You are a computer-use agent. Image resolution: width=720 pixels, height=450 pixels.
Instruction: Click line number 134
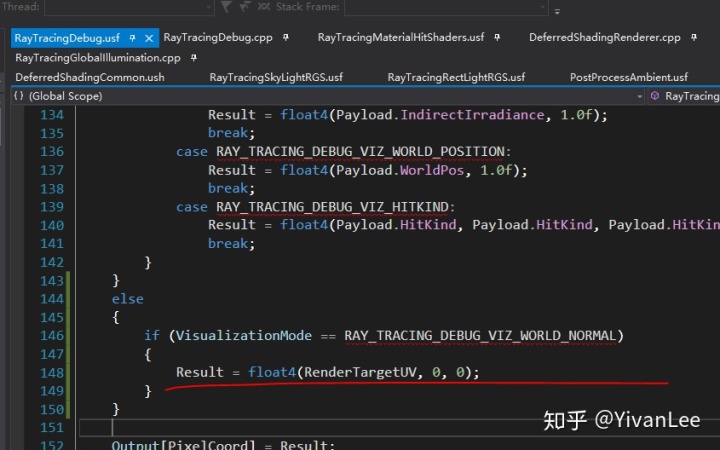[52, 115]
